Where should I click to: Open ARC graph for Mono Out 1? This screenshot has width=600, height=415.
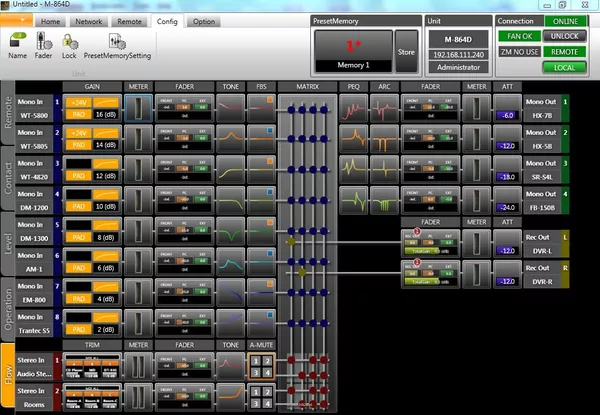384,108
